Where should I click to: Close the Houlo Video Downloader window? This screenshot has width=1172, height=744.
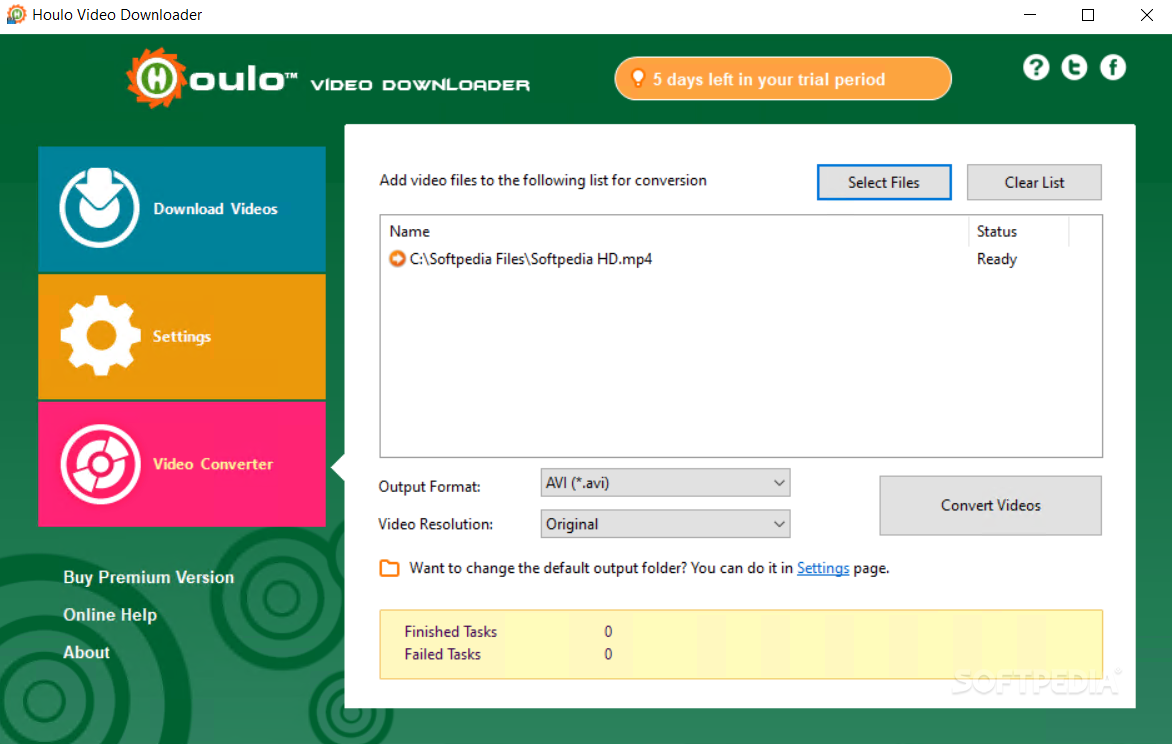1146,15
